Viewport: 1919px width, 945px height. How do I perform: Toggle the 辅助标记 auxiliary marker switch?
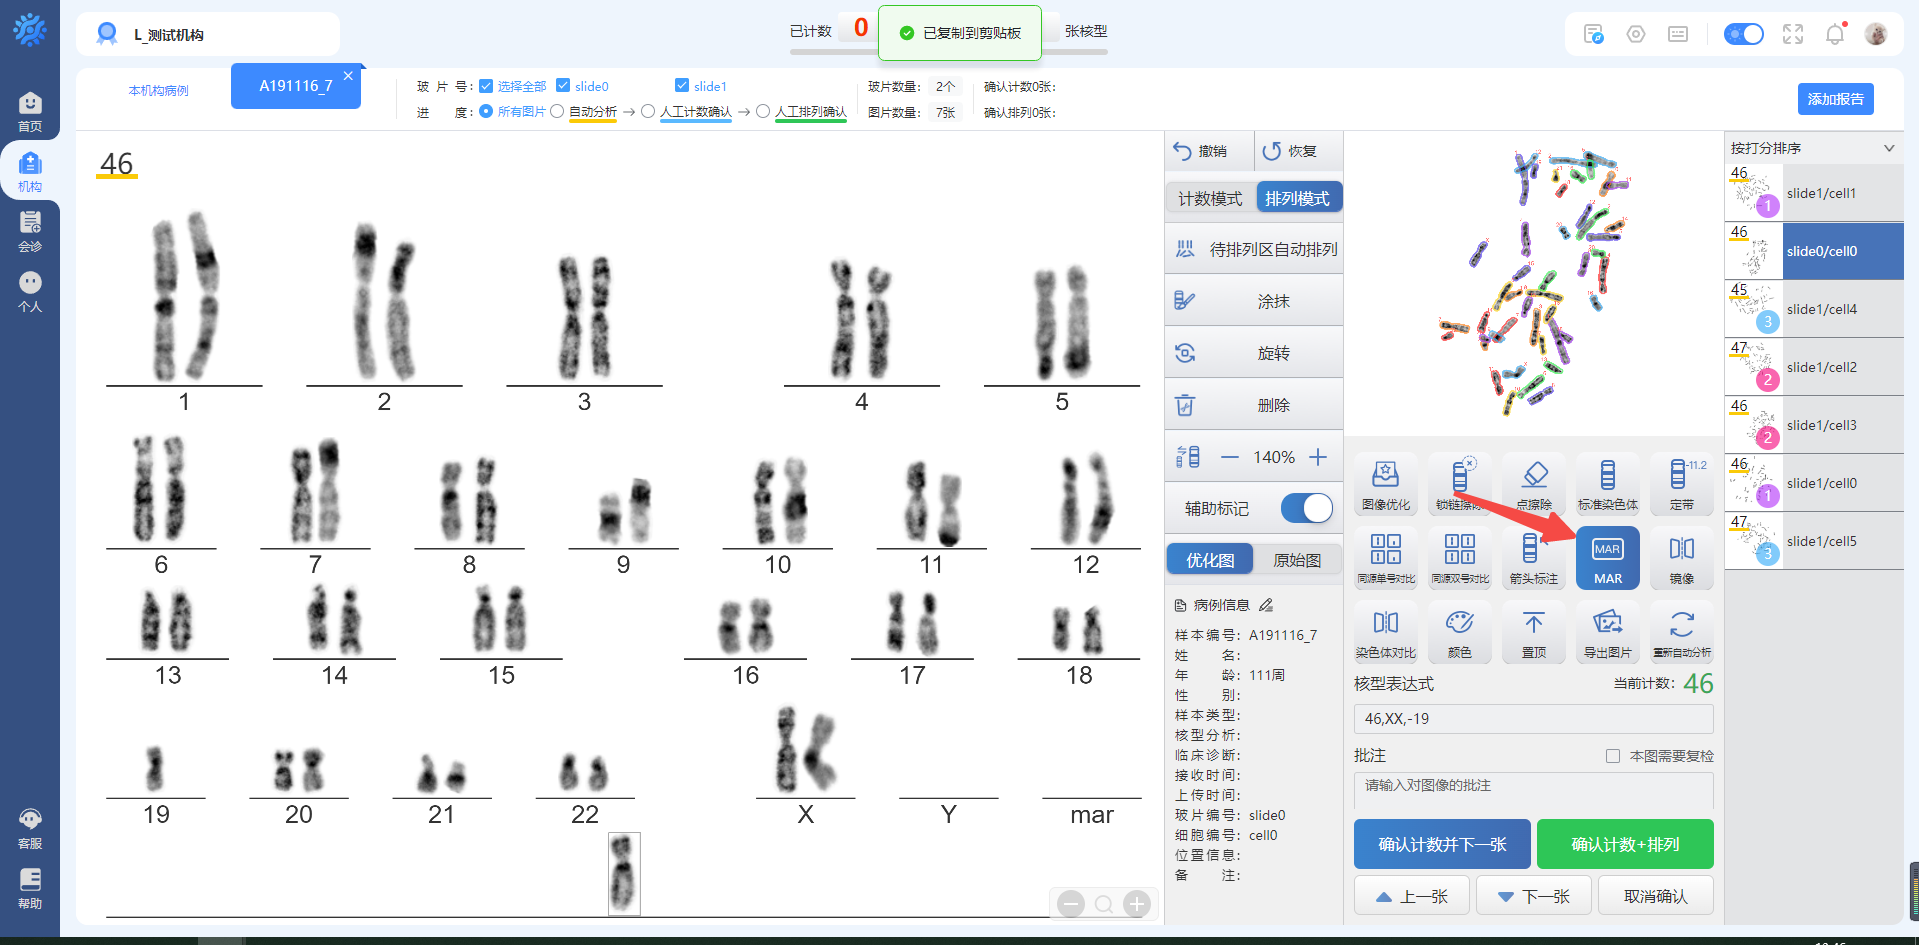(x=1306, y=508)
